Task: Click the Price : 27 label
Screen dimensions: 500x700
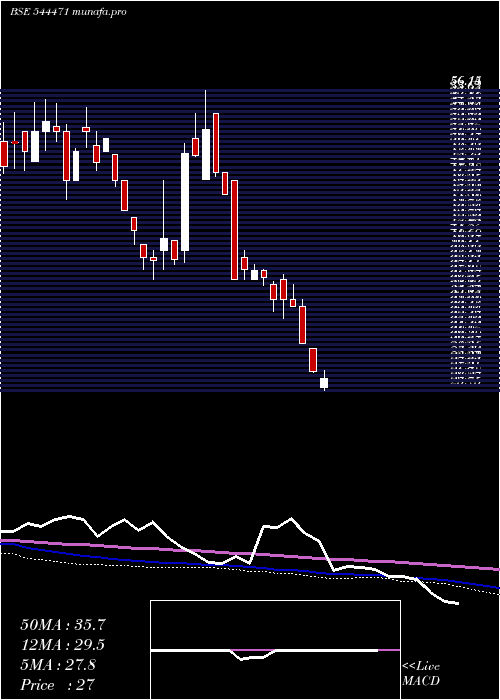Action: click(x=58, y=685)
